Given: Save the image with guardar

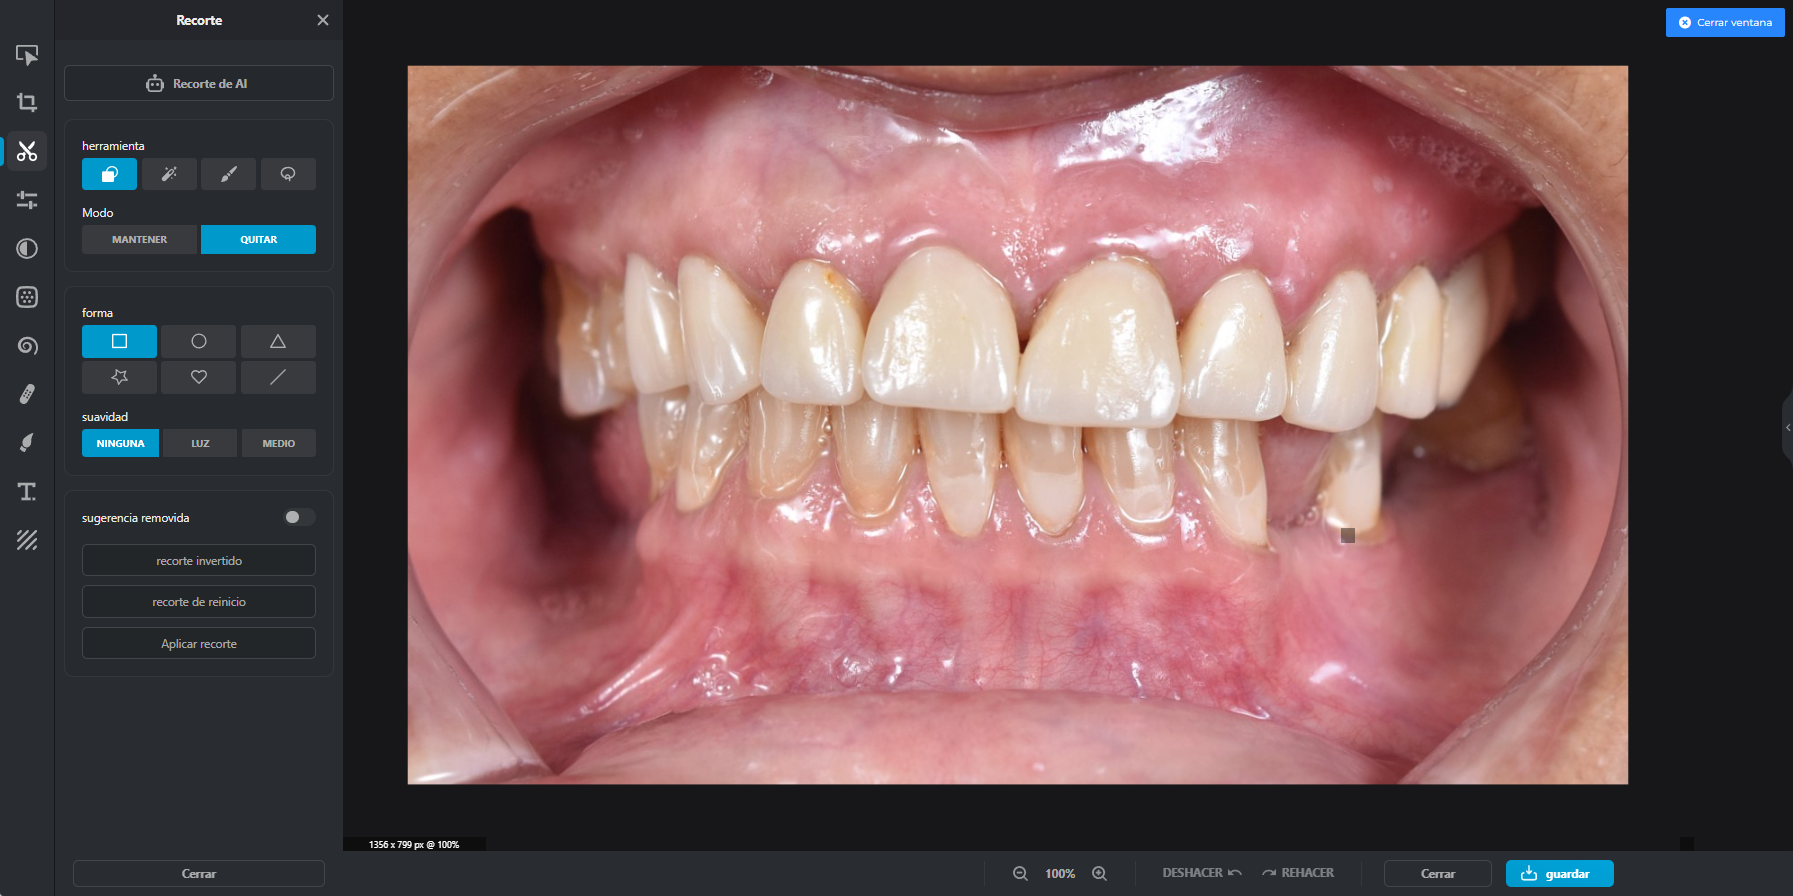Looking at the screenshot, I should coord(1559,873).
